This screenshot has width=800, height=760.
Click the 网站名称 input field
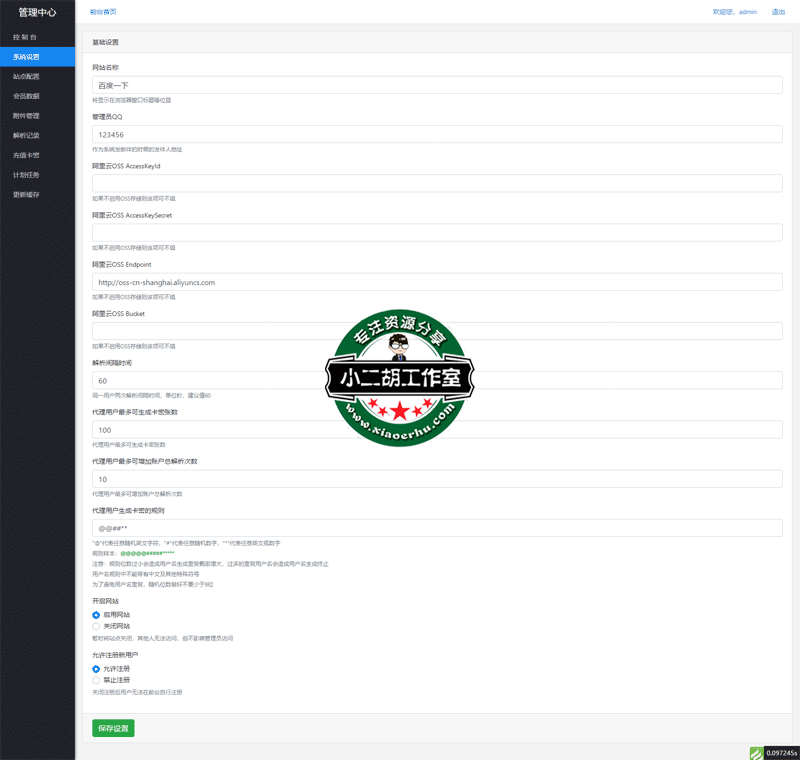click(x=437, y=86)
